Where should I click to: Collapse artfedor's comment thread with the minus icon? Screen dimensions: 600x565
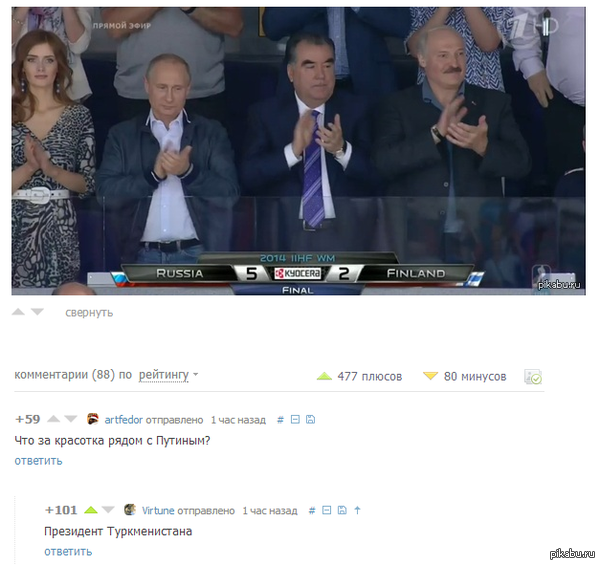point(295,420)
